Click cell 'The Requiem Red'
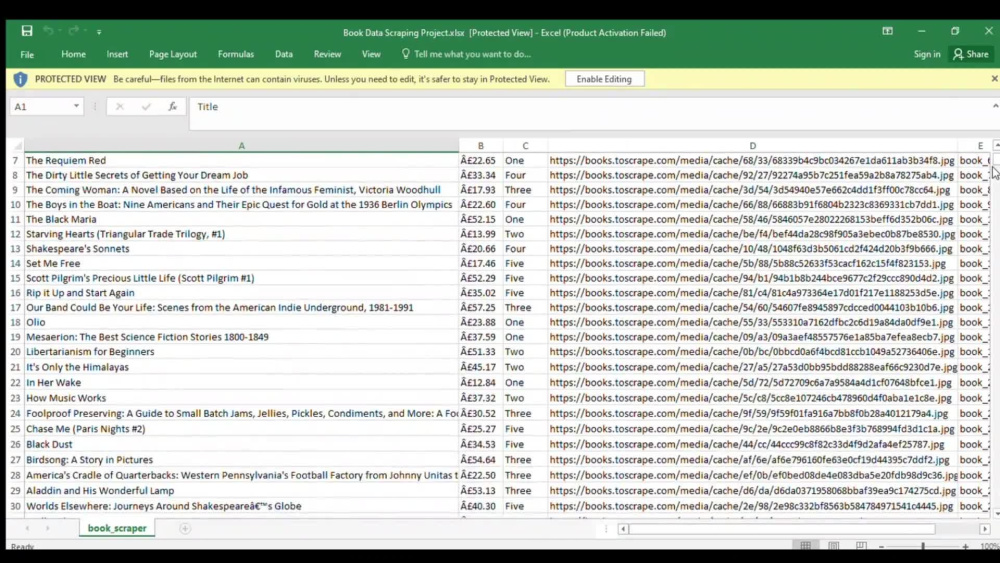Screen dimensions: 1000x563 [242, 160]
